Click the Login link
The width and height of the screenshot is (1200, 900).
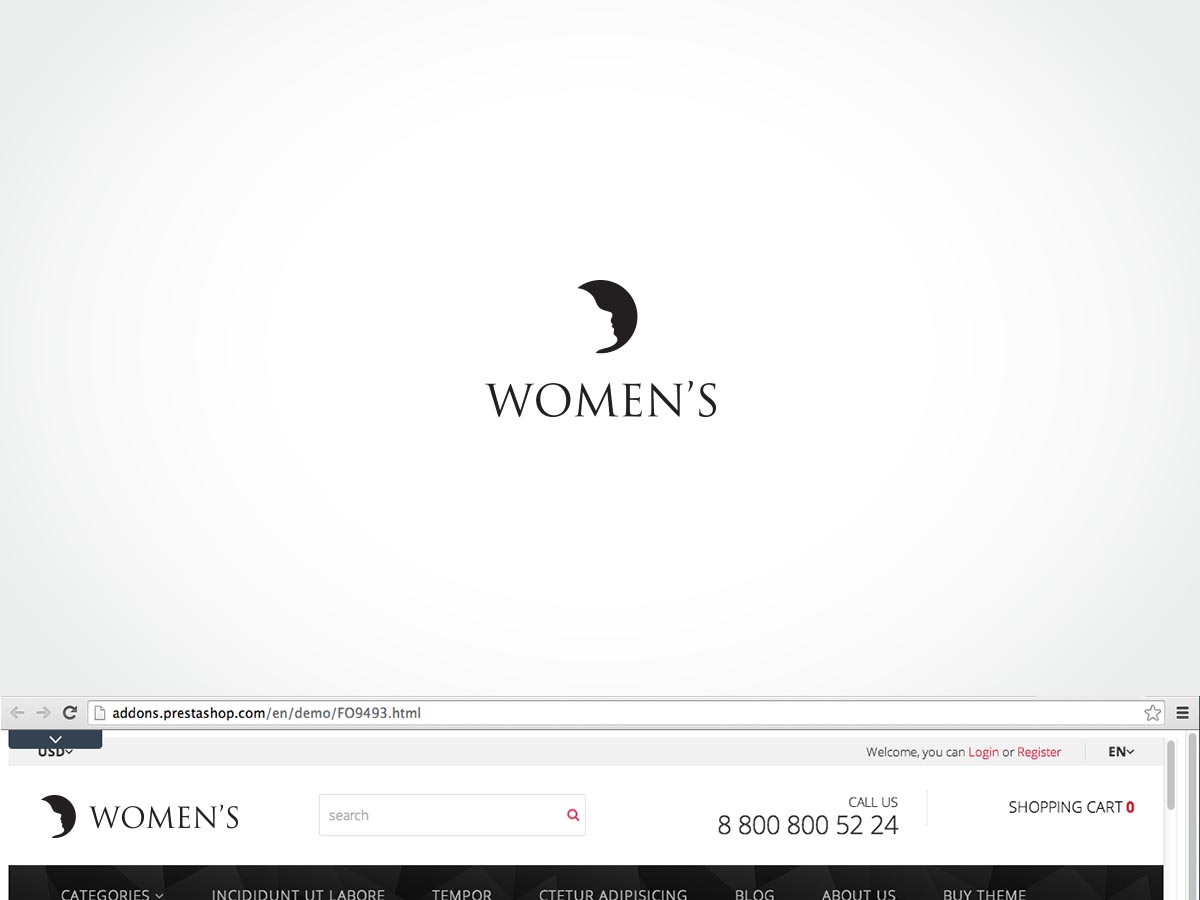pos(984,752)
